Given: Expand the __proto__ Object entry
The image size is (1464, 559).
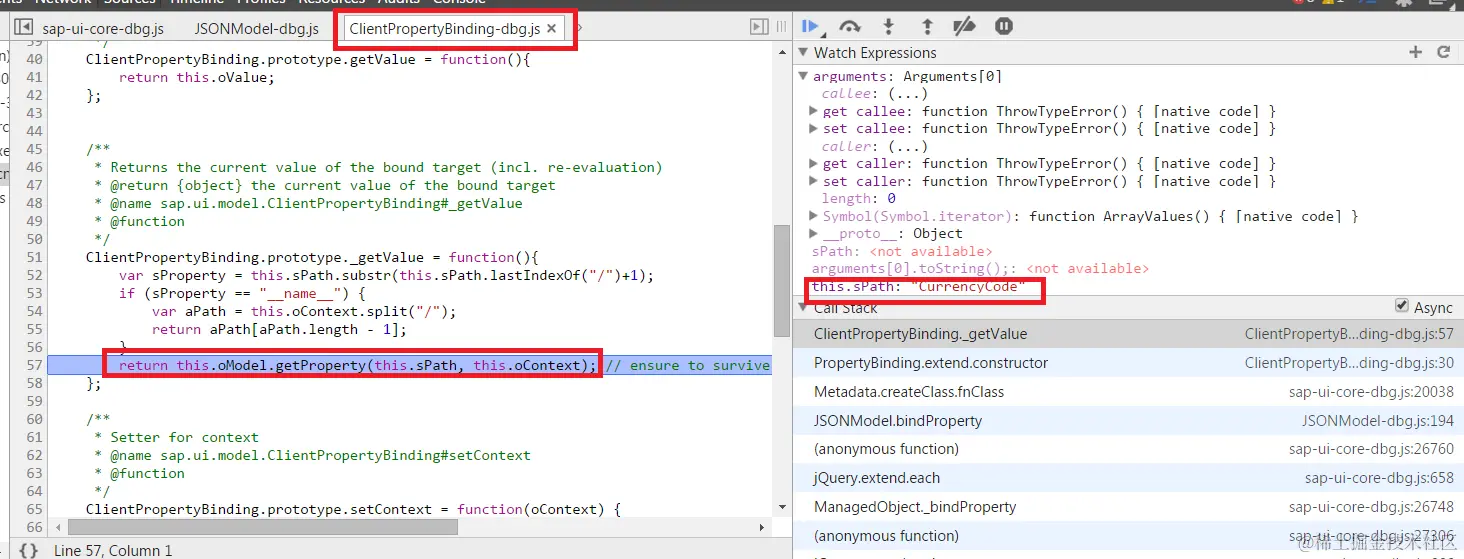Looking at the screenshot, I should [814, 233].
